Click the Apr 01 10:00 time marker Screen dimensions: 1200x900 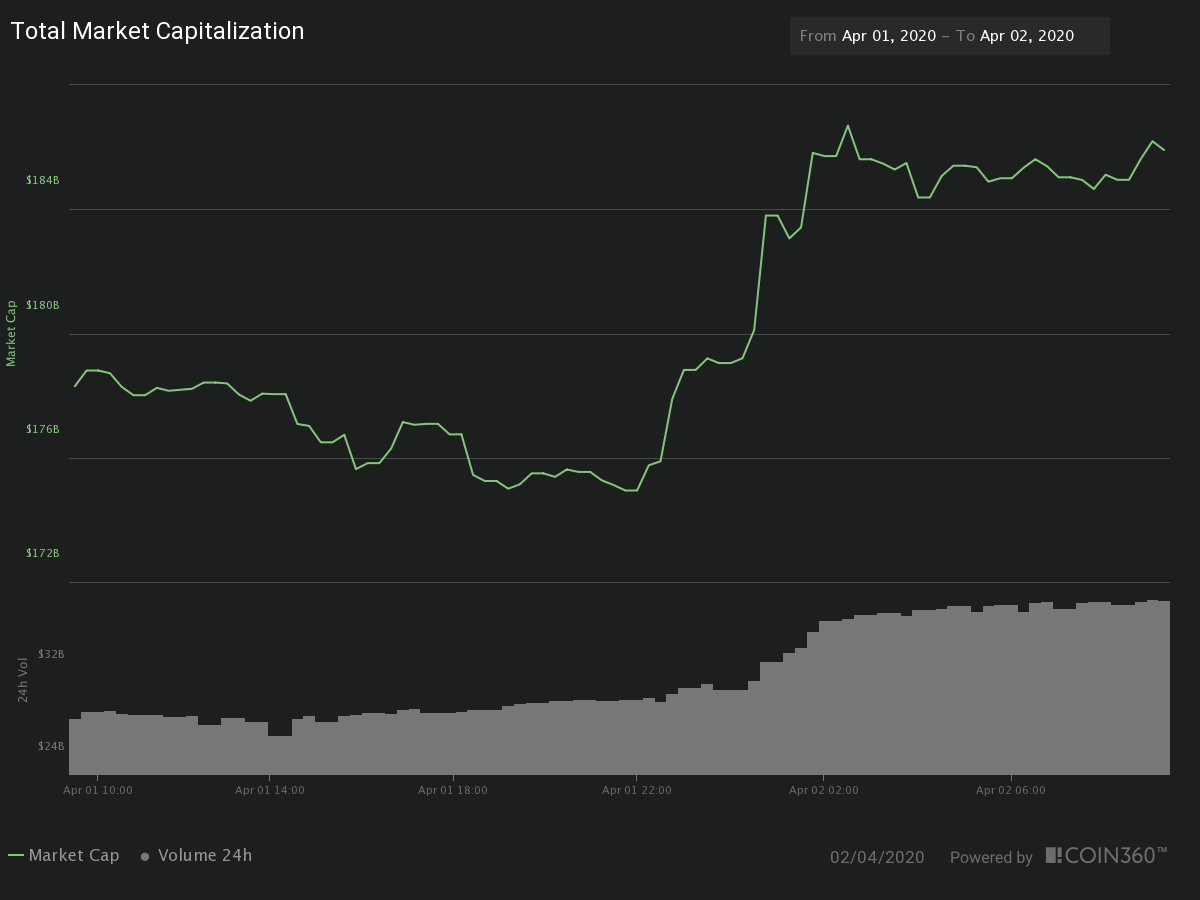click(98, 790)
